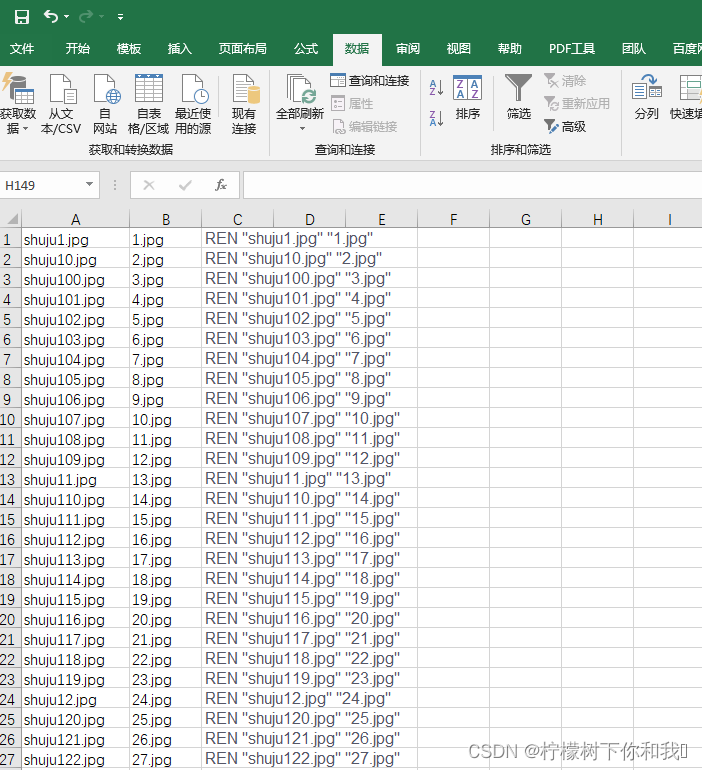Select column G header
Image resolution: width=702 pixels, height=770 pixels.
click(x=526, y=219)
